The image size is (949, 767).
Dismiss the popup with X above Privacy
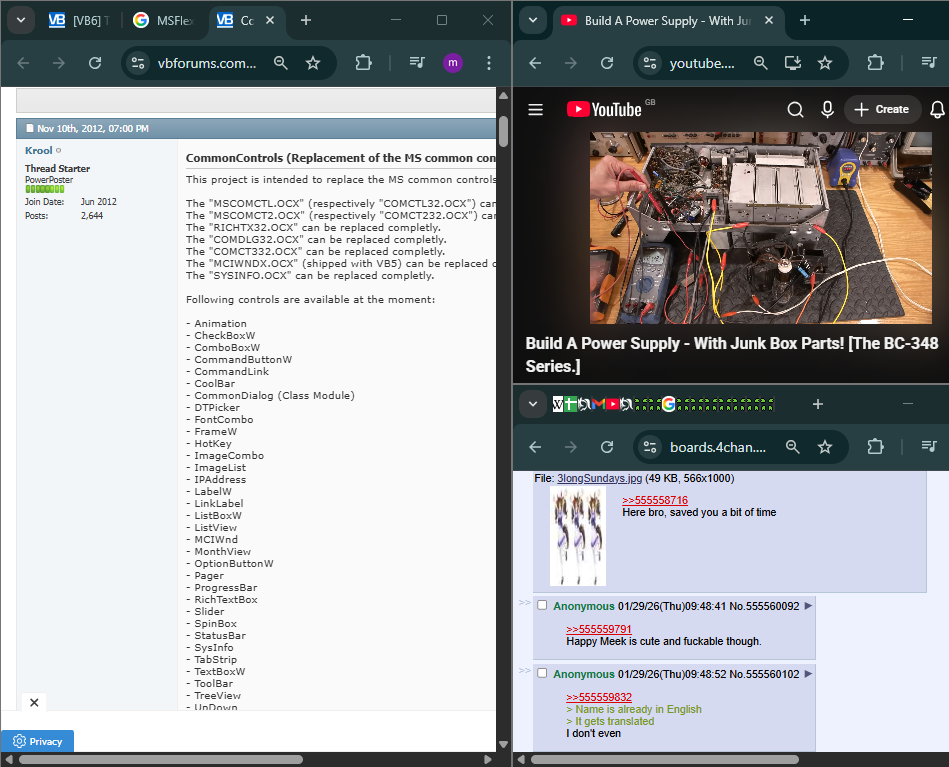point(34,702)
